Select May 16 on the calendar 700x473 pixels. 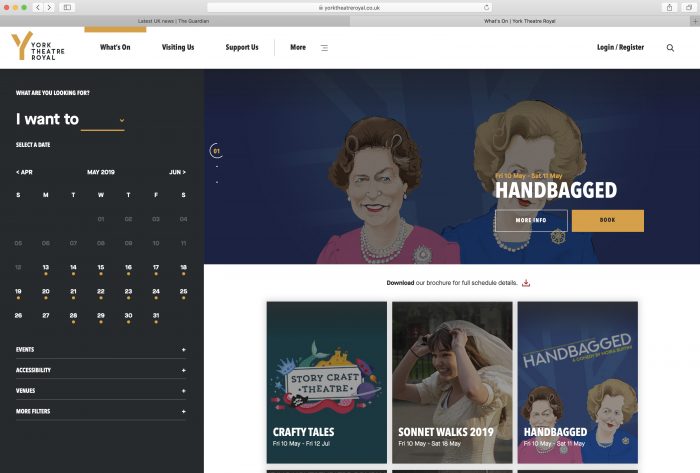[x=129, y=269]
